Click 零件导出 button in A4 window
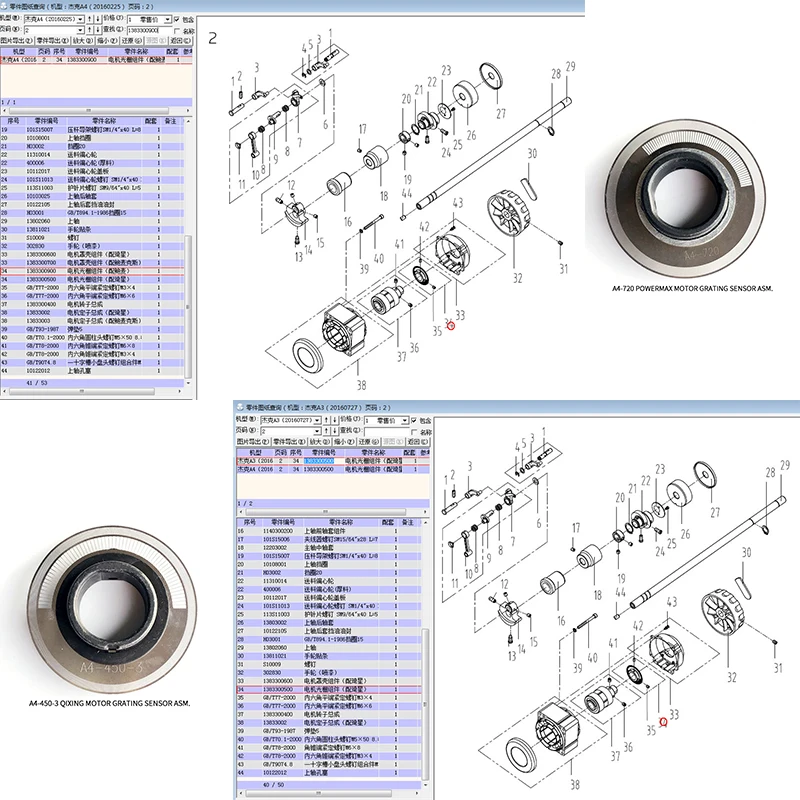The height and width of the screenshot is (800, 800). (x=53, y=40)
